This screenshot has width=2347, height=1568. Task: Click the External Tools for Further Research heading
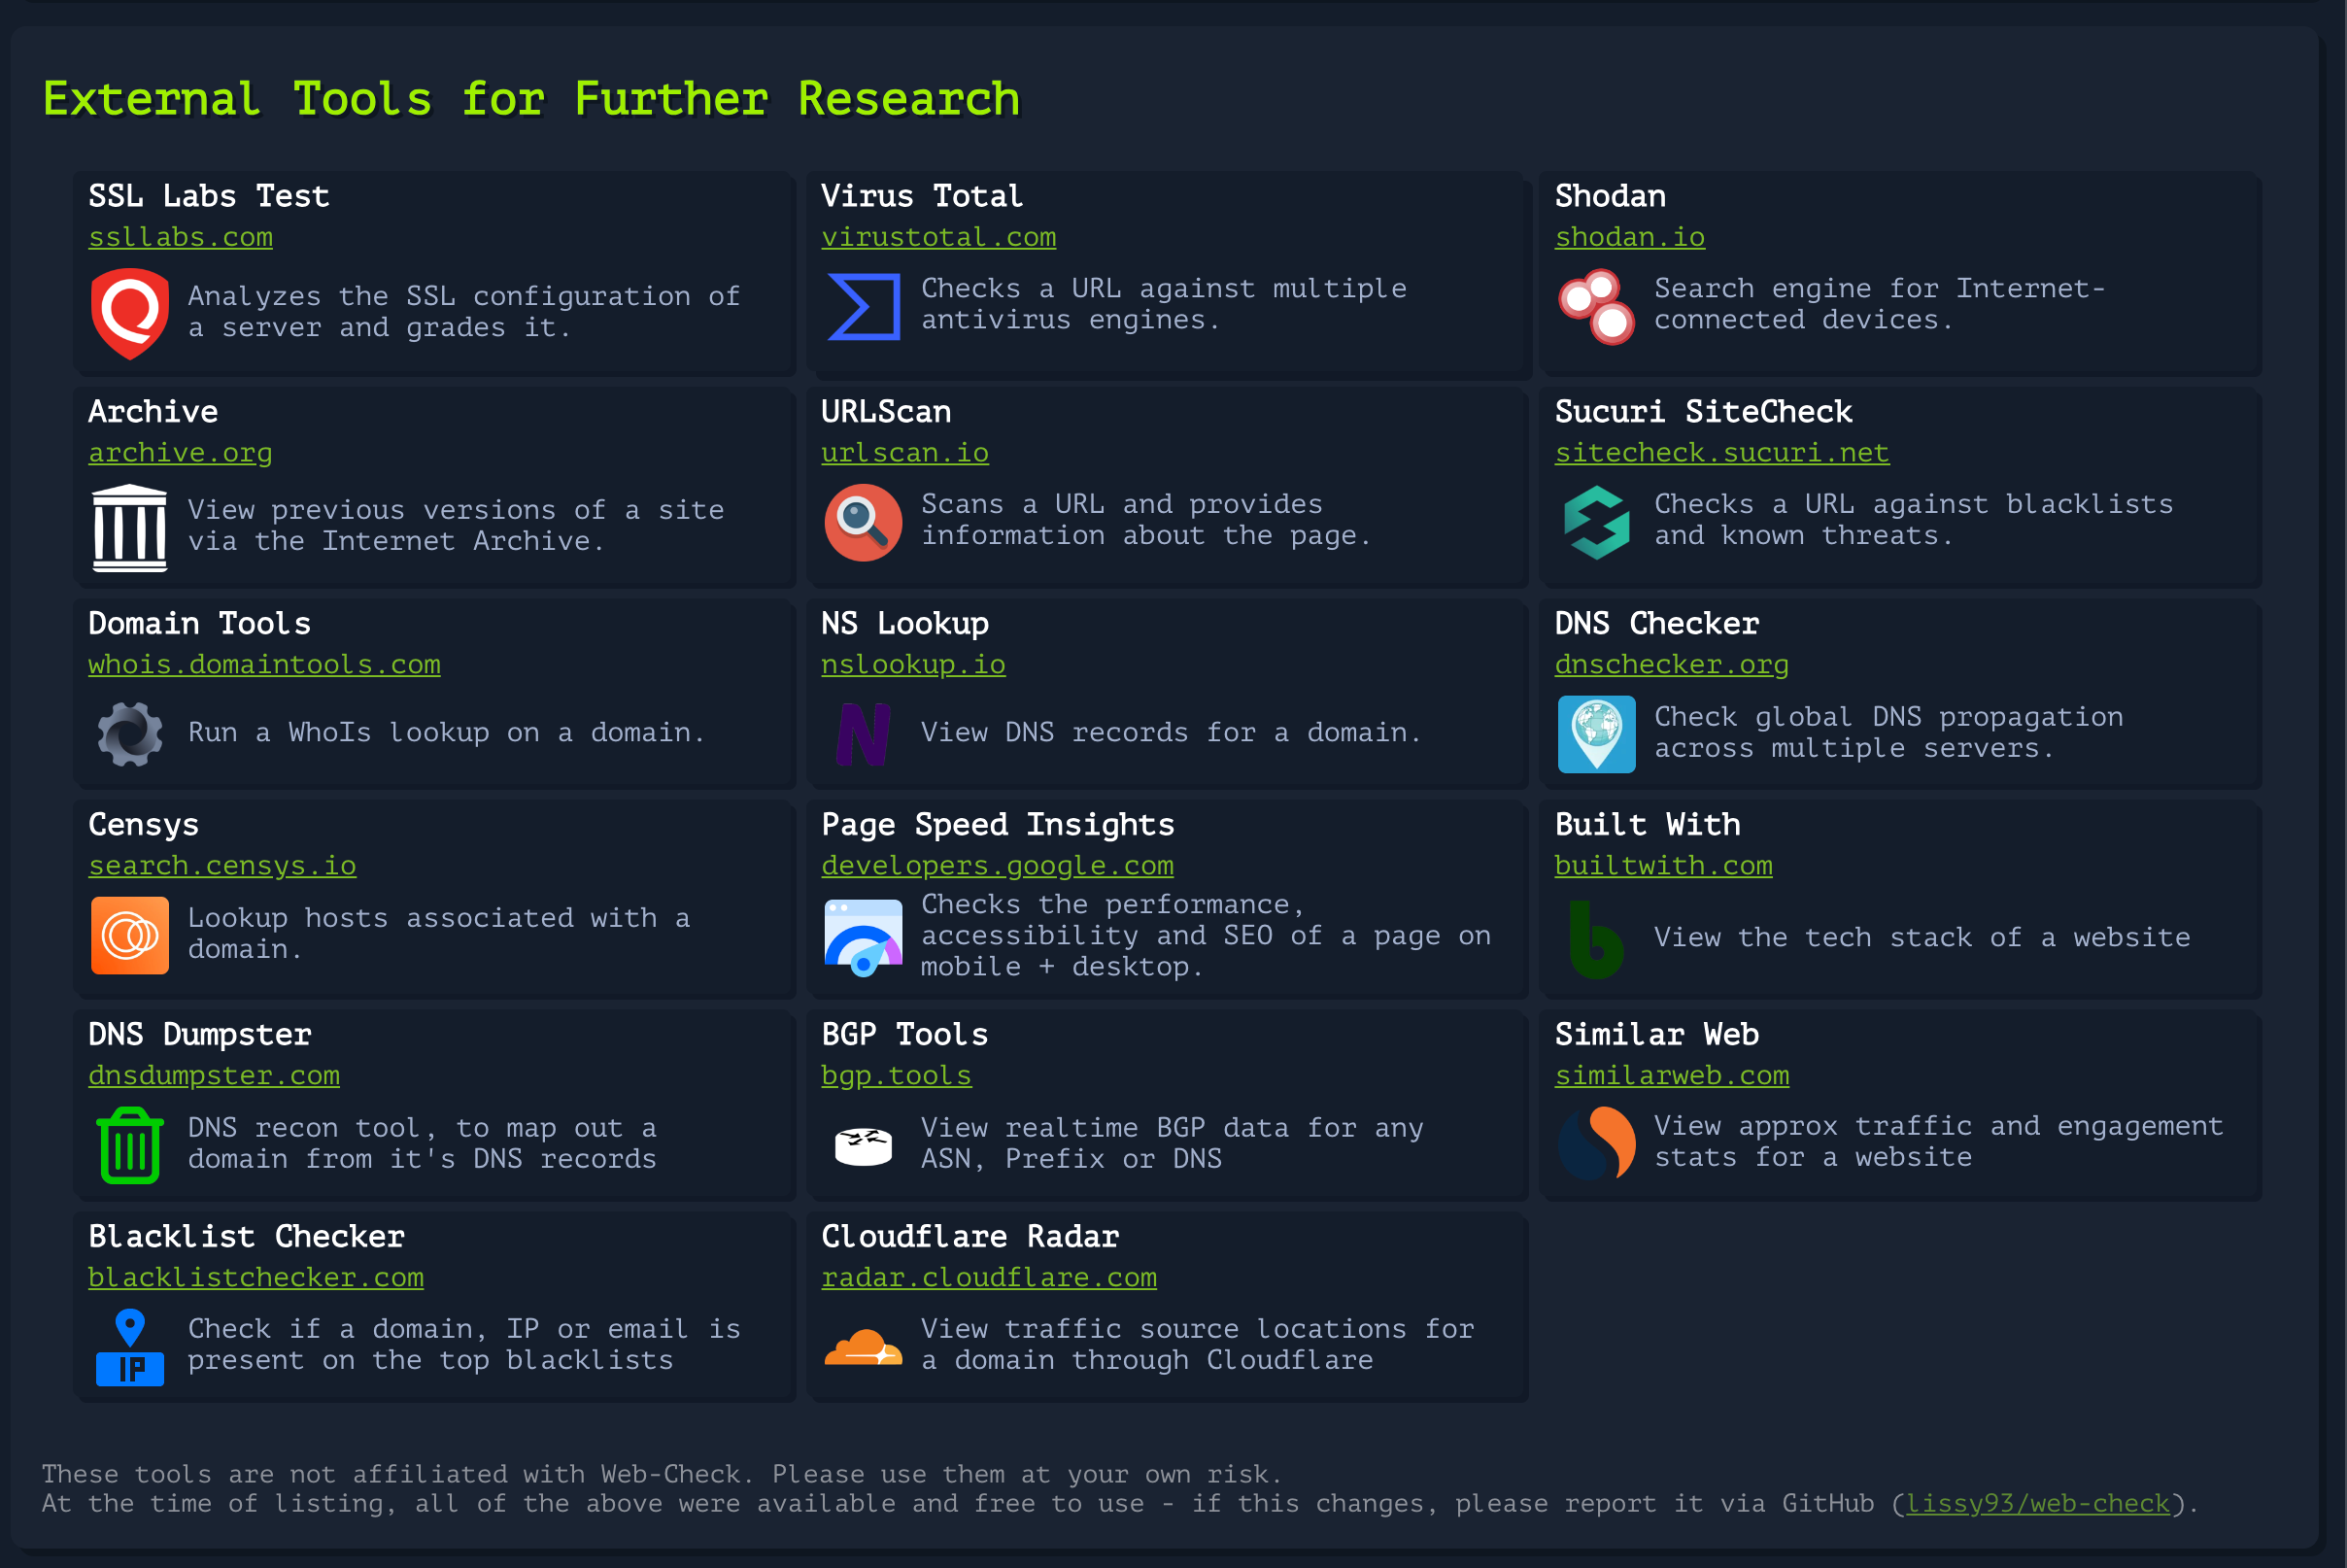(x=531, y=99)
